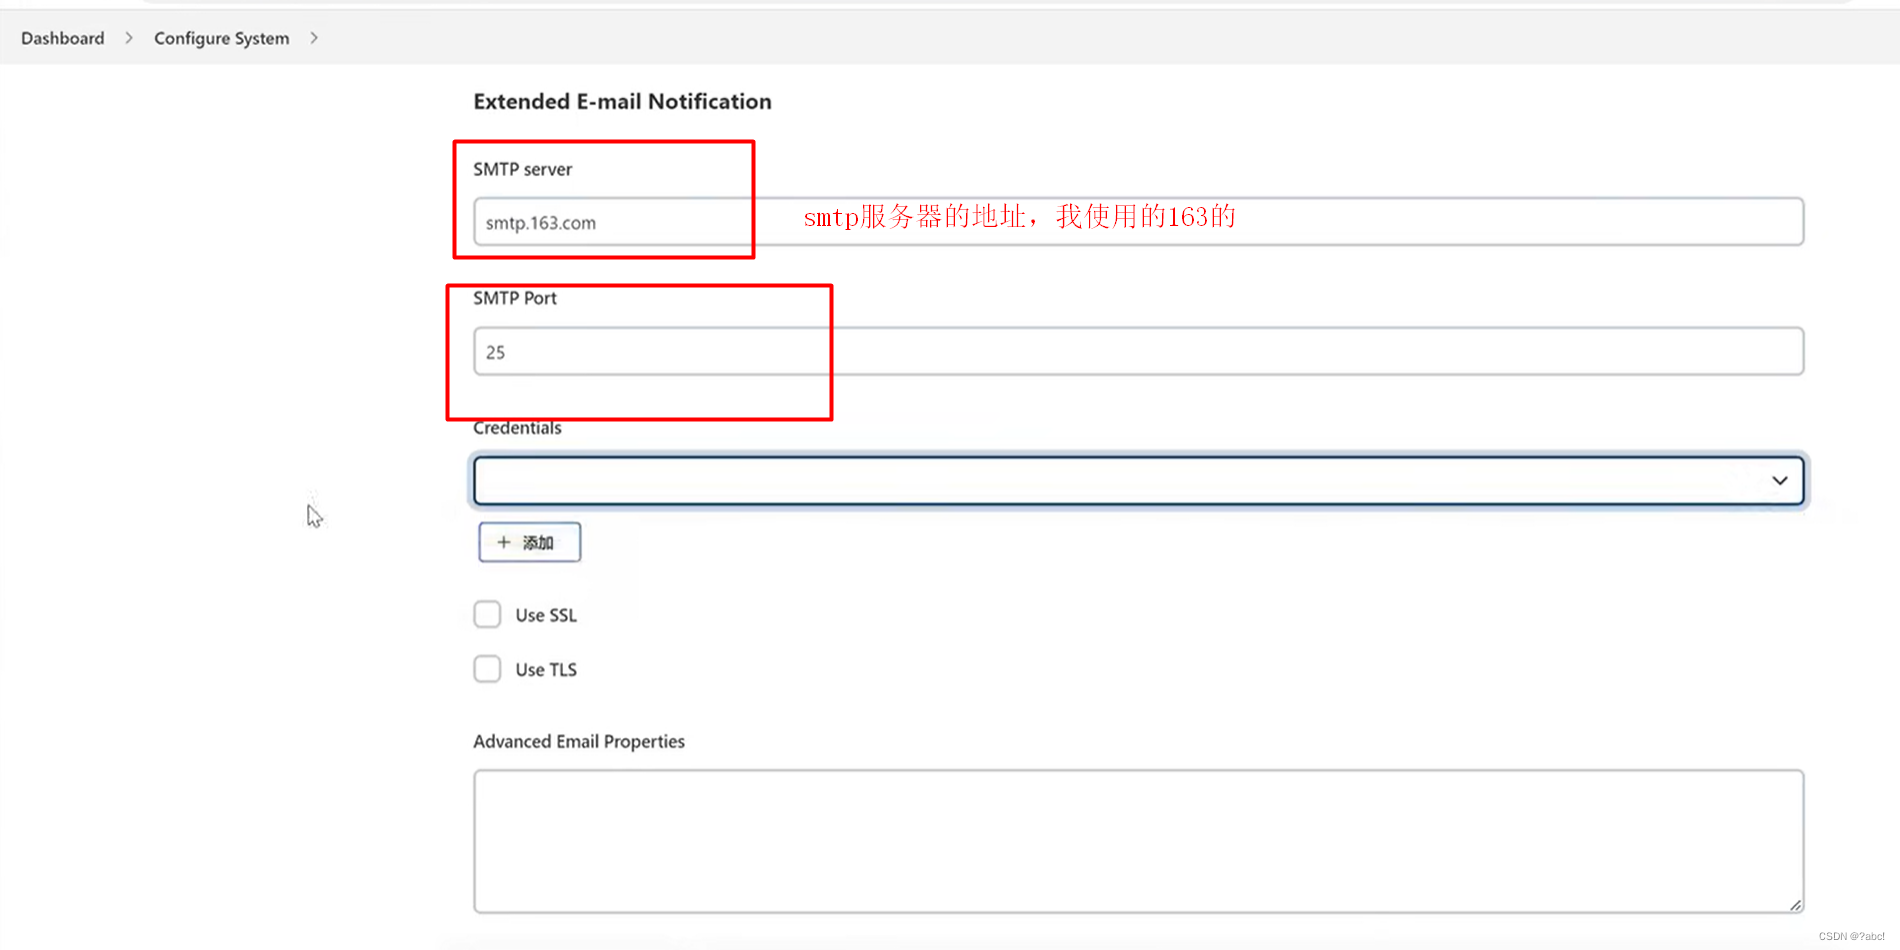Click the Use TLS label text
The height and width of the screenshot is (950, 1900).
[546, 668]
